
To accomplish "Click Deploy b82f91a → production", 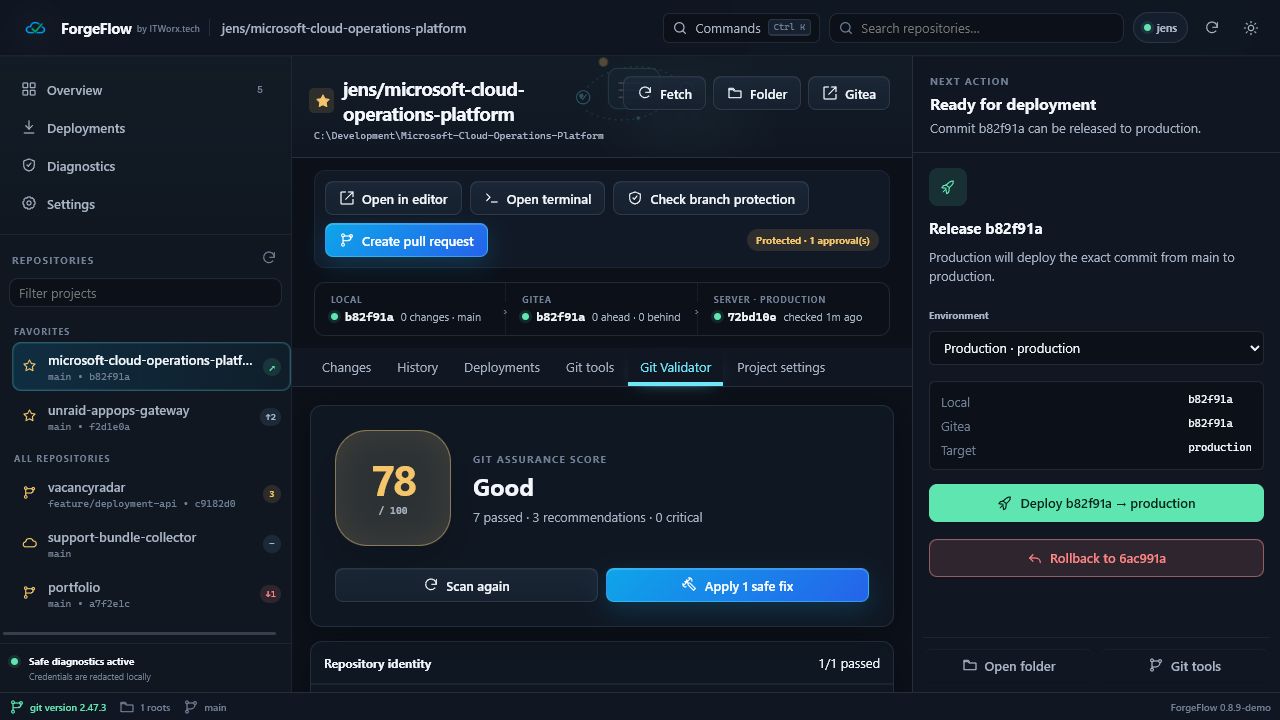I will tap(1096, 503).
